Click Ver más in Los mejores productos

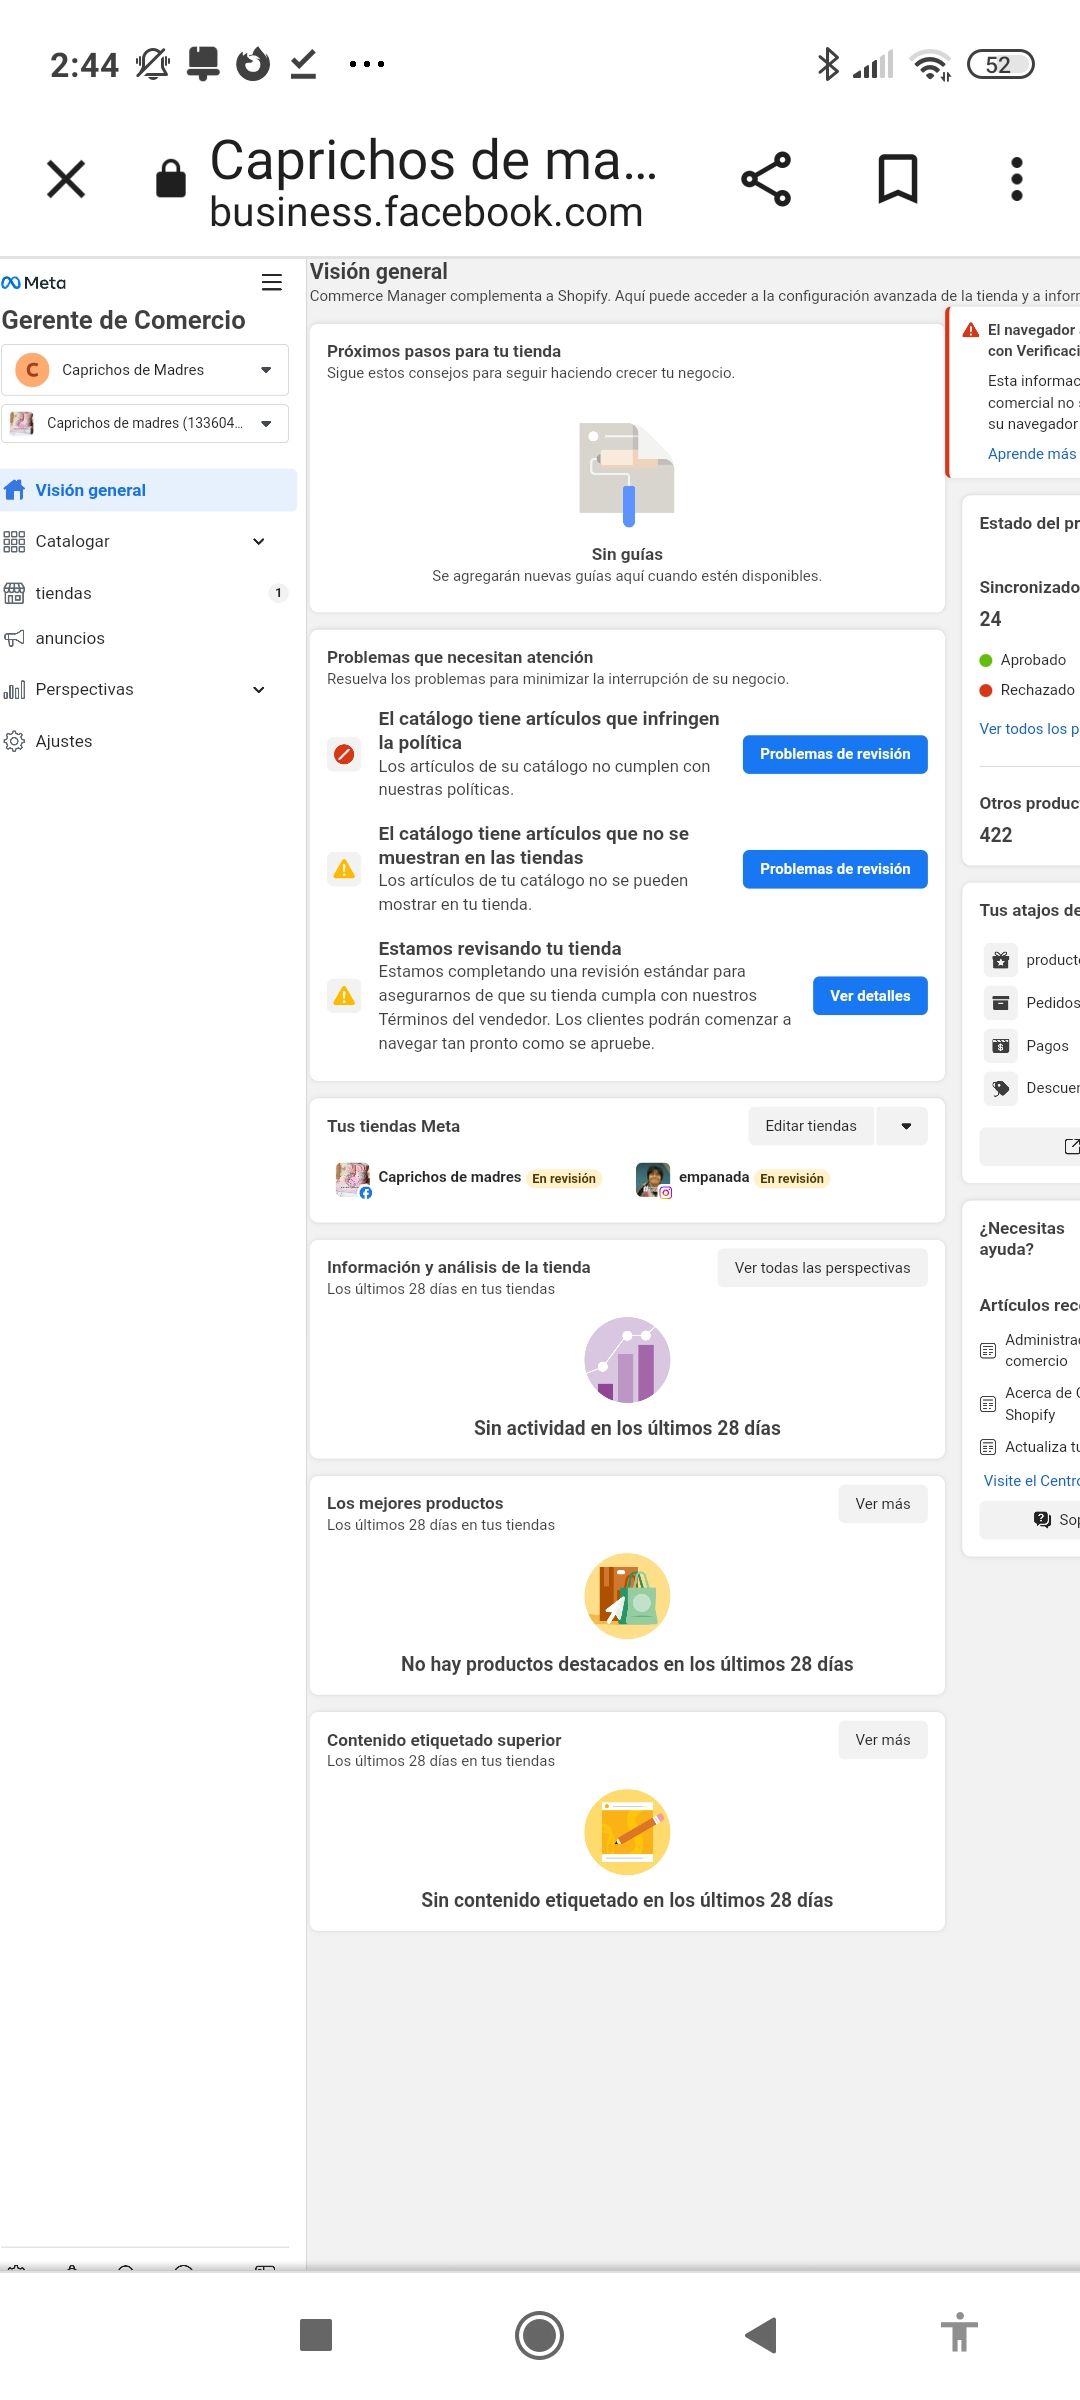pos(883,1504)
